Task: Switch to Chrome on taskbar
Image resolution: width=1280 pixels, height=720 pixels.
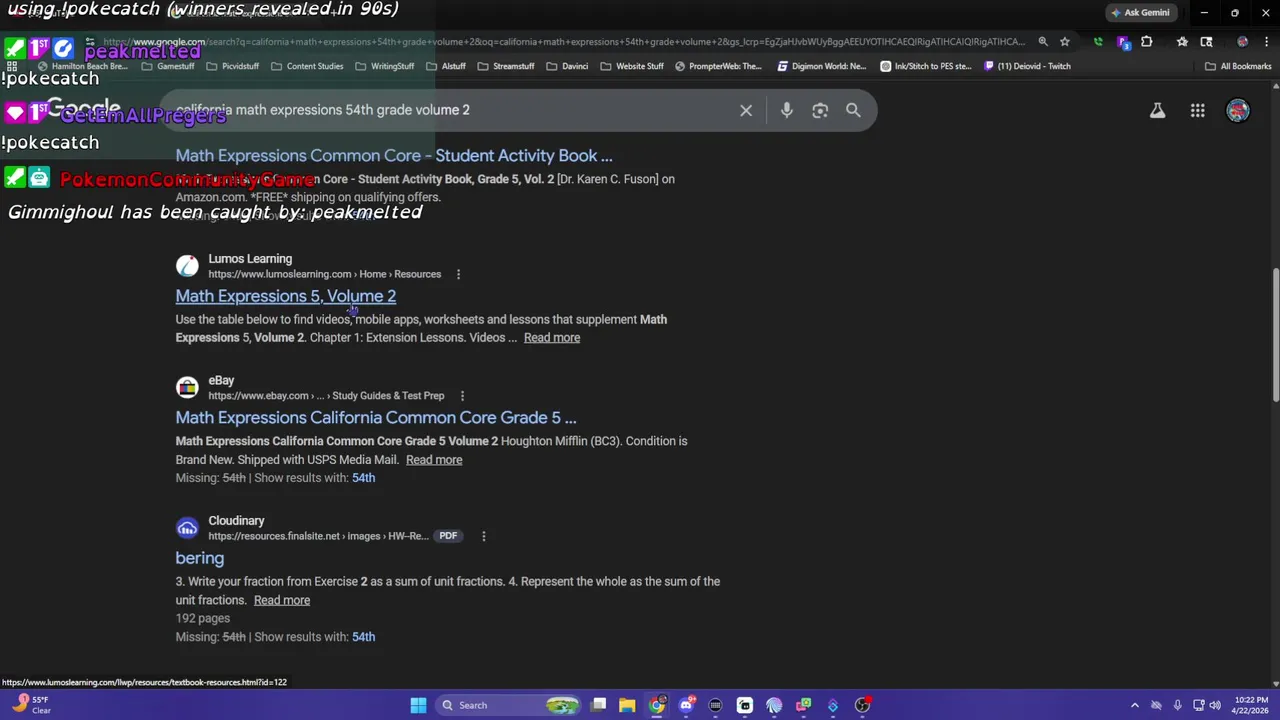Action: click(657, 705)
